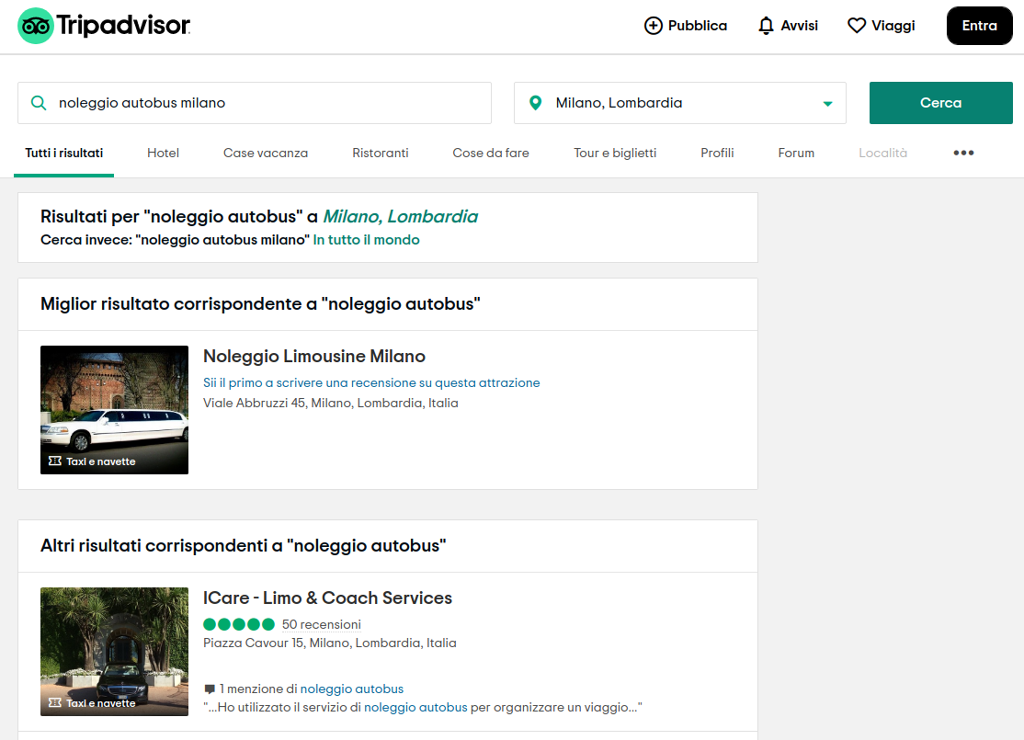This screenshot has height=740, width=1024.
Task: Click Sii il primo a scrivere recensione link
Action: 371,383
